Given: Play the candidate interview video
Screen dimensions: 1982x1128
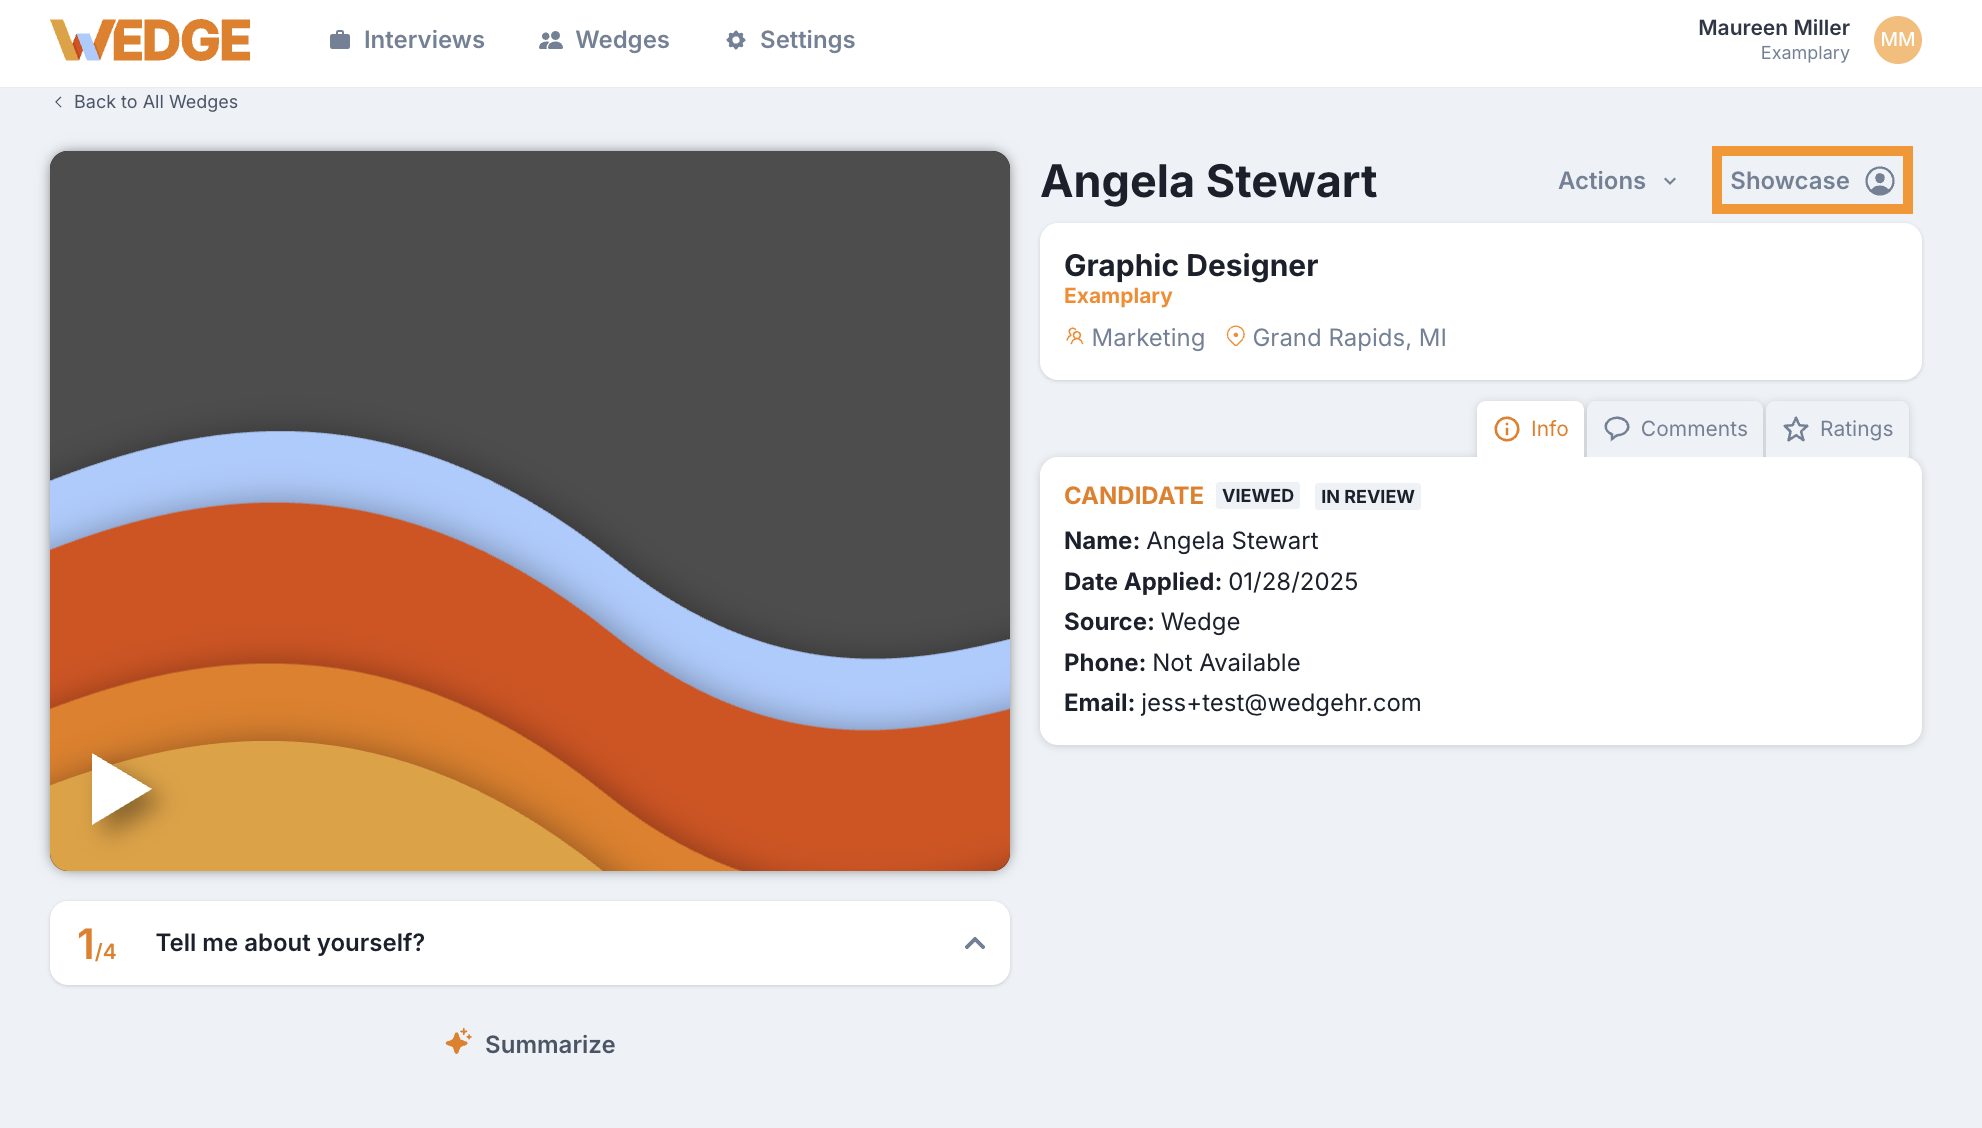Looking at the screenshot, I should [120, 789].
